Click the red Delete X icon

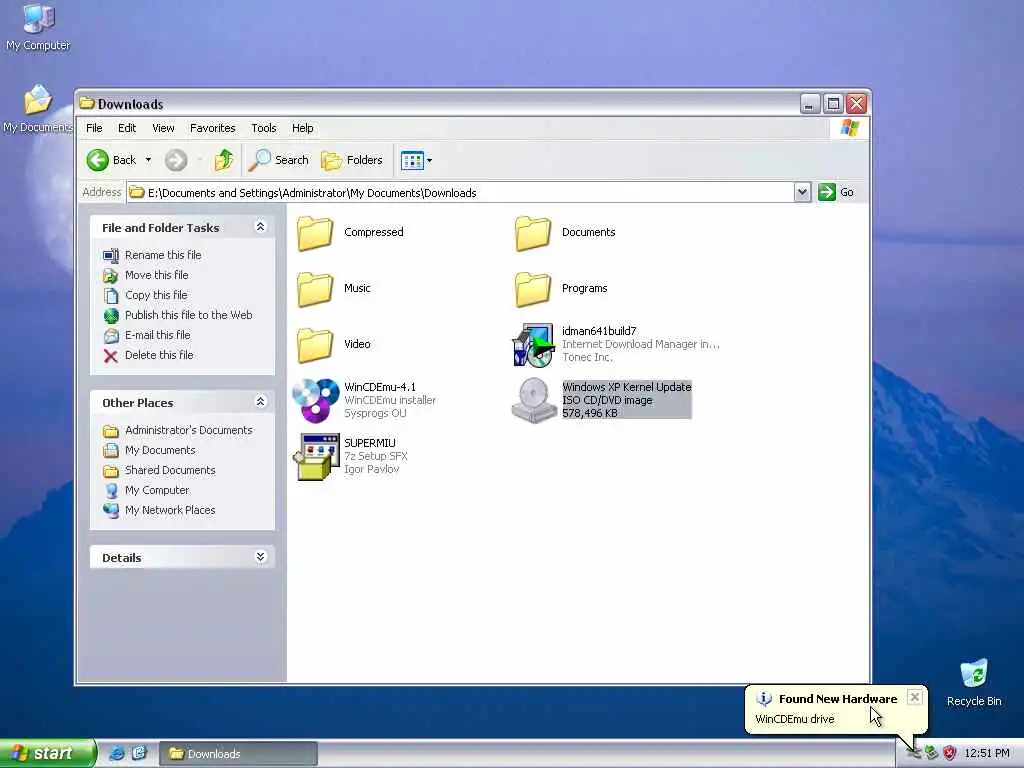[x=111, y=356]
